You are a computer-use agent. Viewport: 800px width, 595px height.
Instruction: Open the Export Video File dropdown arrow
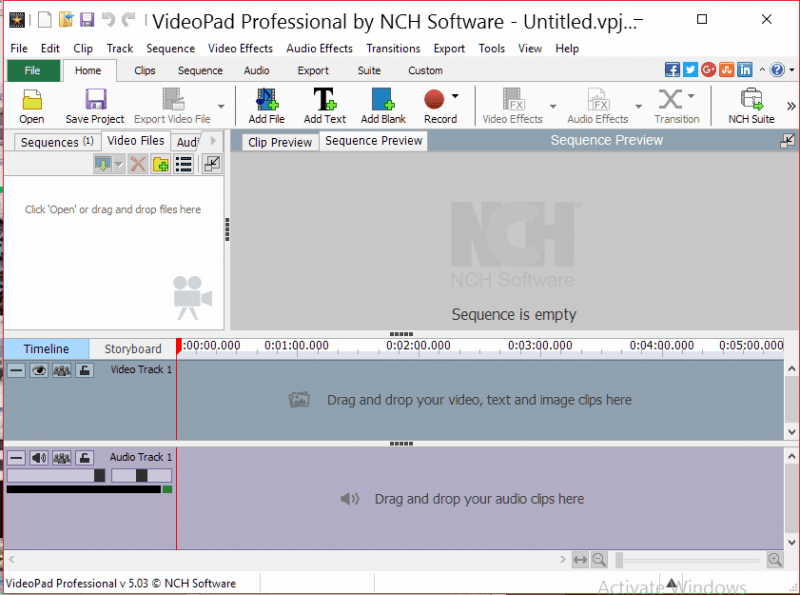[221, 106]
